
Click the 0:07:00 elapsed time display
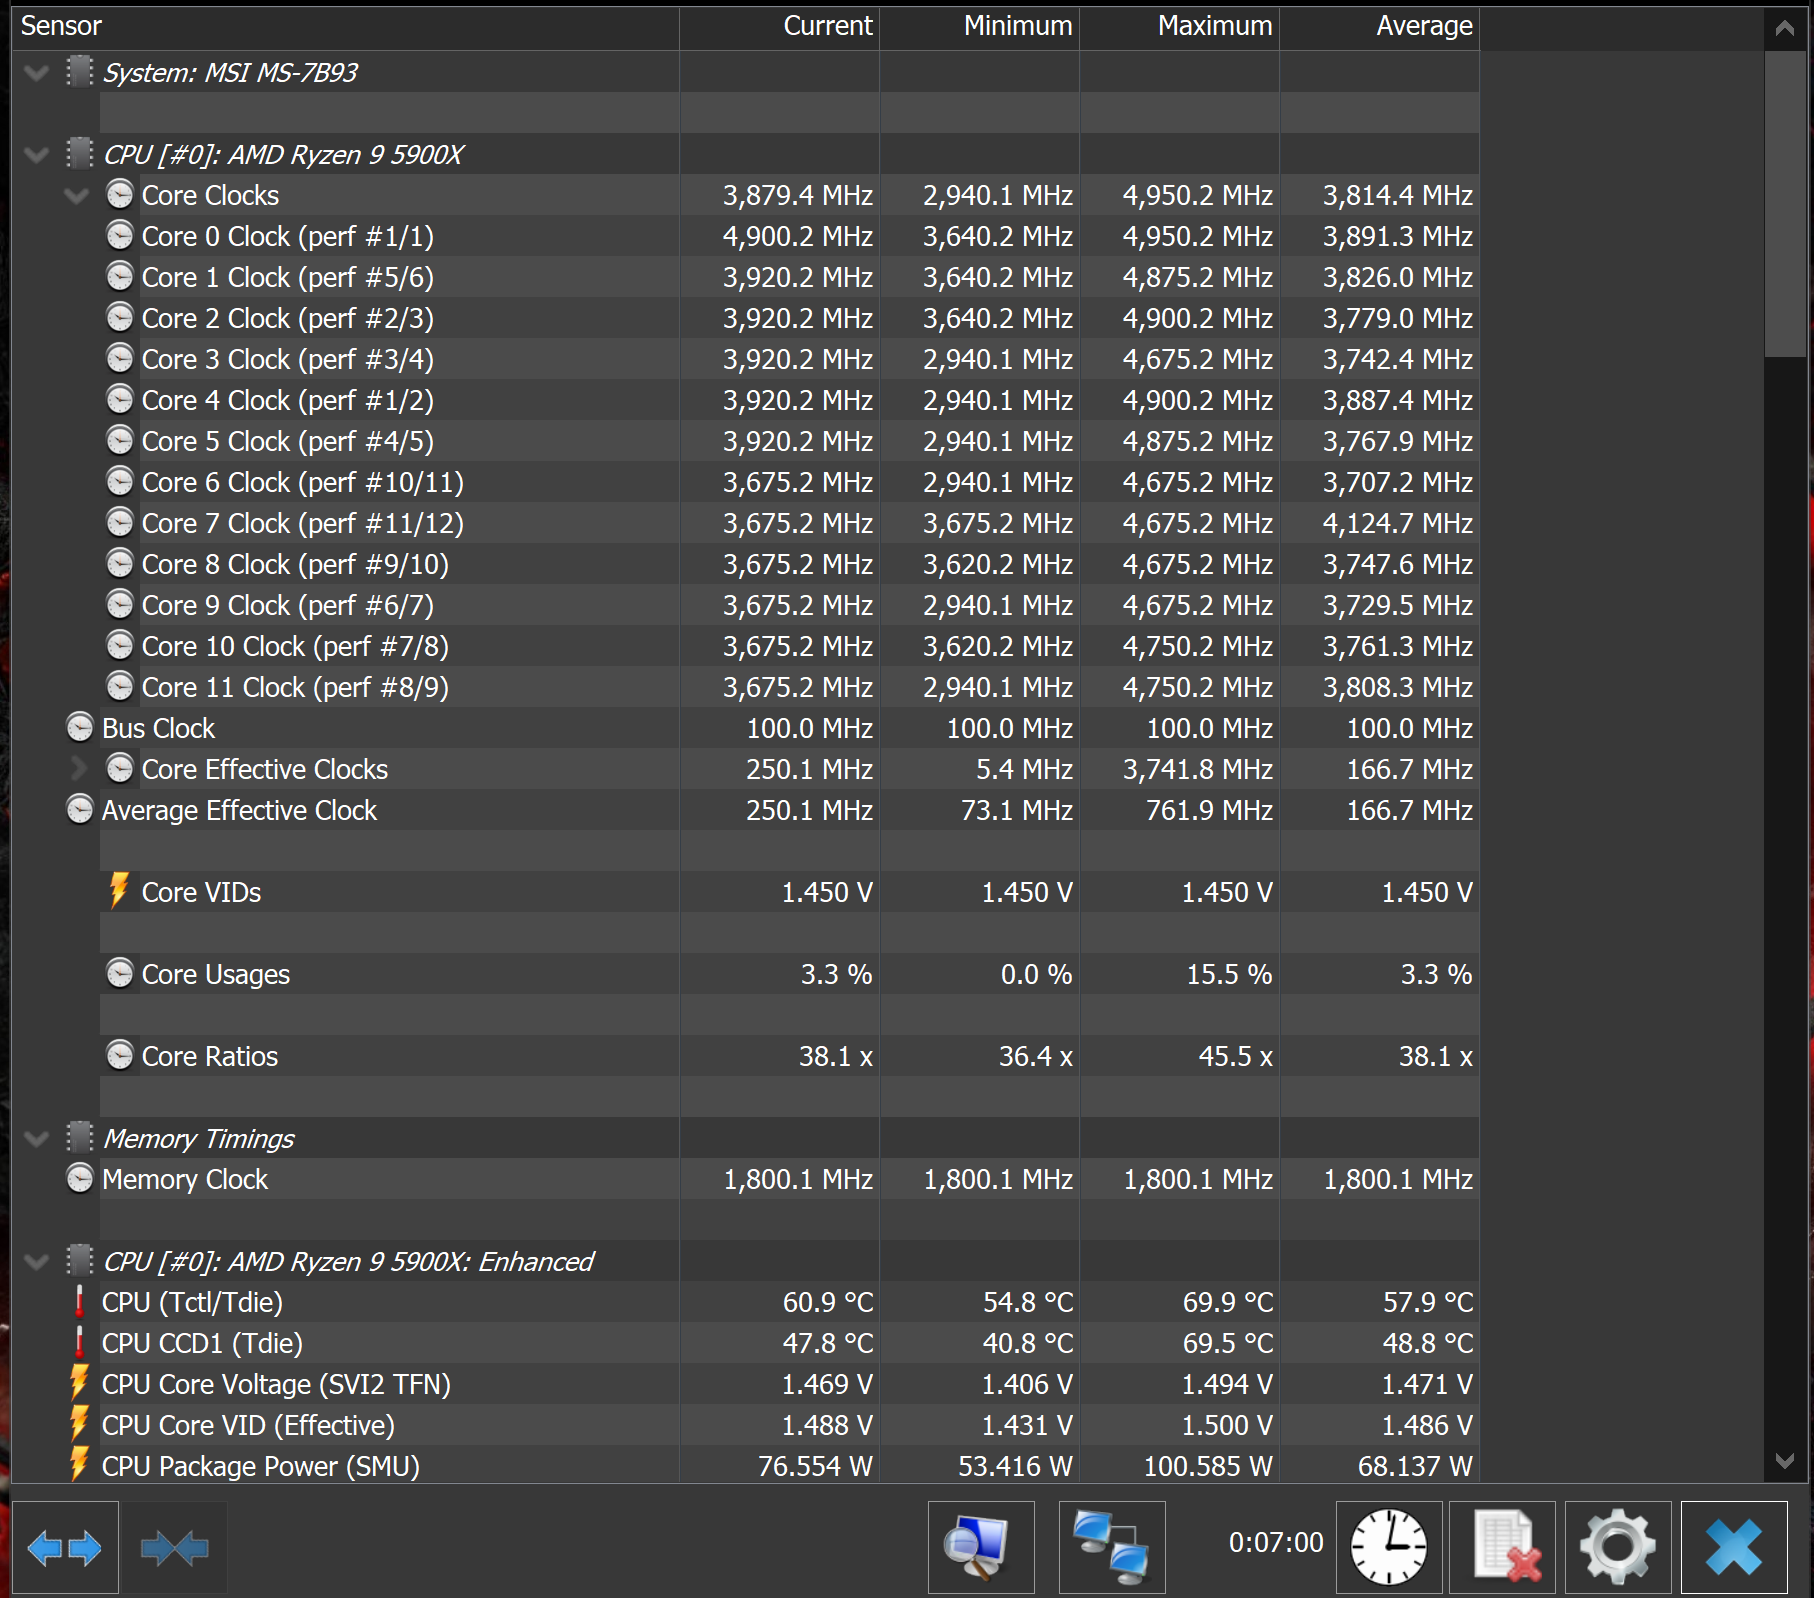click(x=1276, y=1543)
